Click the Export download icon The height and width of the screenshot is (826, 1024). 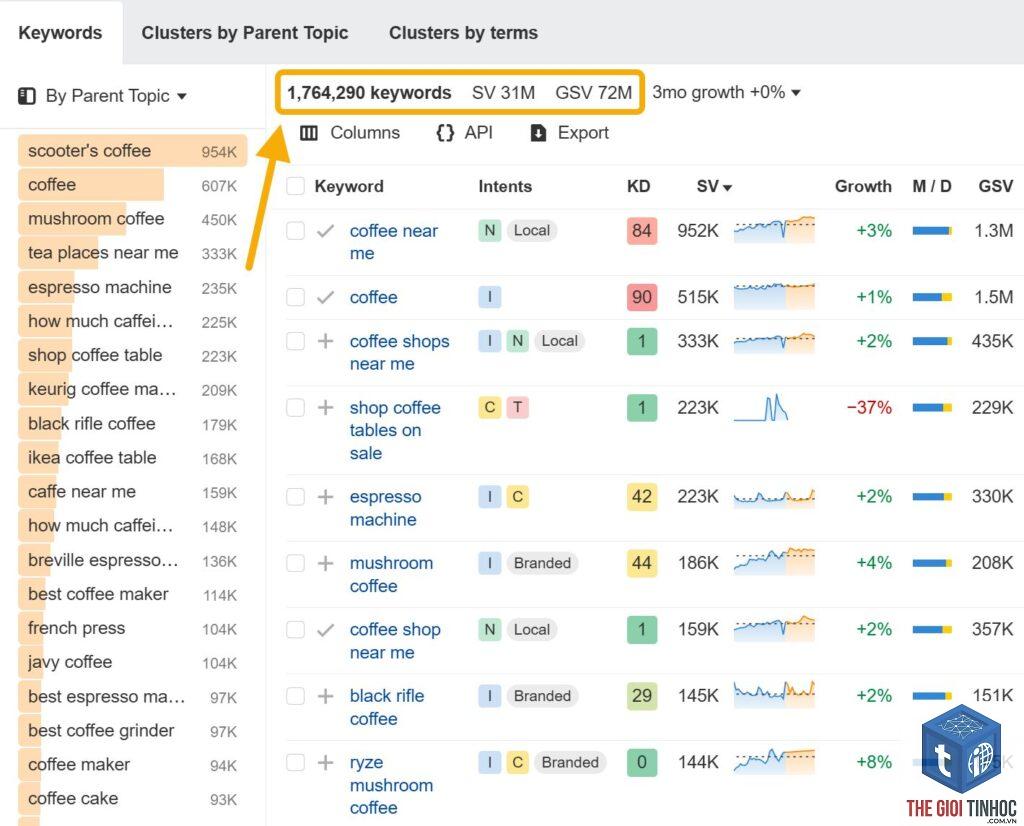click(x=538, y=133)
